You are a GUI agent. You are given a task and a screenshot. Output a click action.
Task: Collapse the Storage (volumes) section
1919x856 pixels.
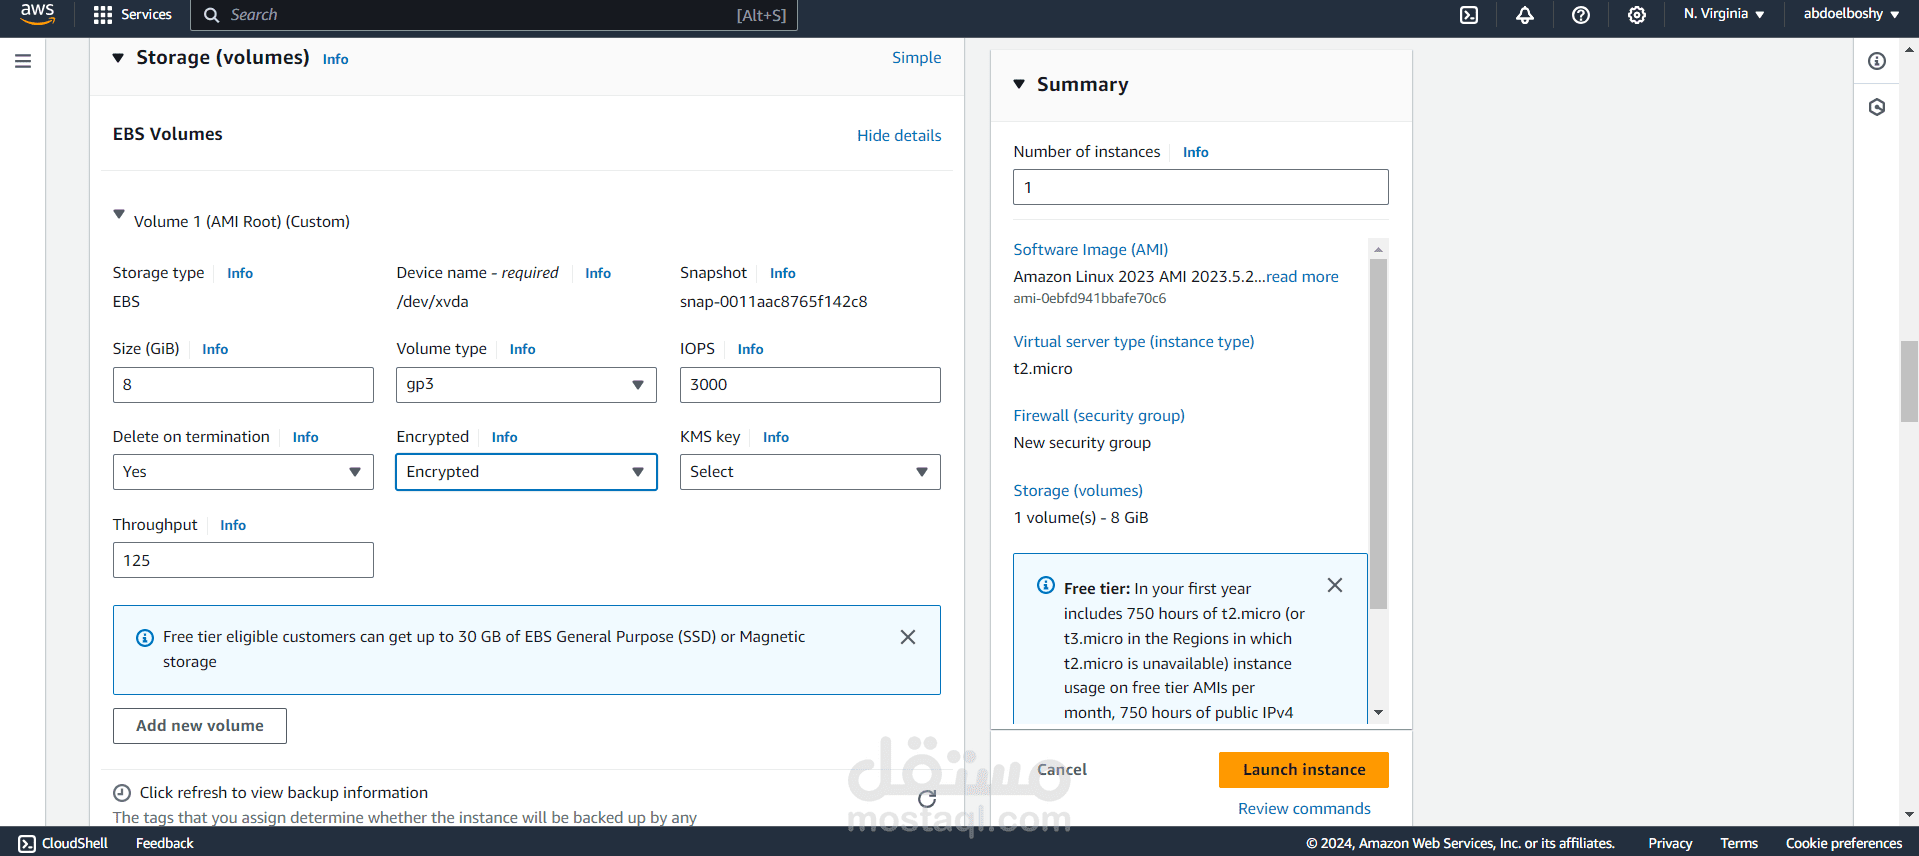pos(118,58)
